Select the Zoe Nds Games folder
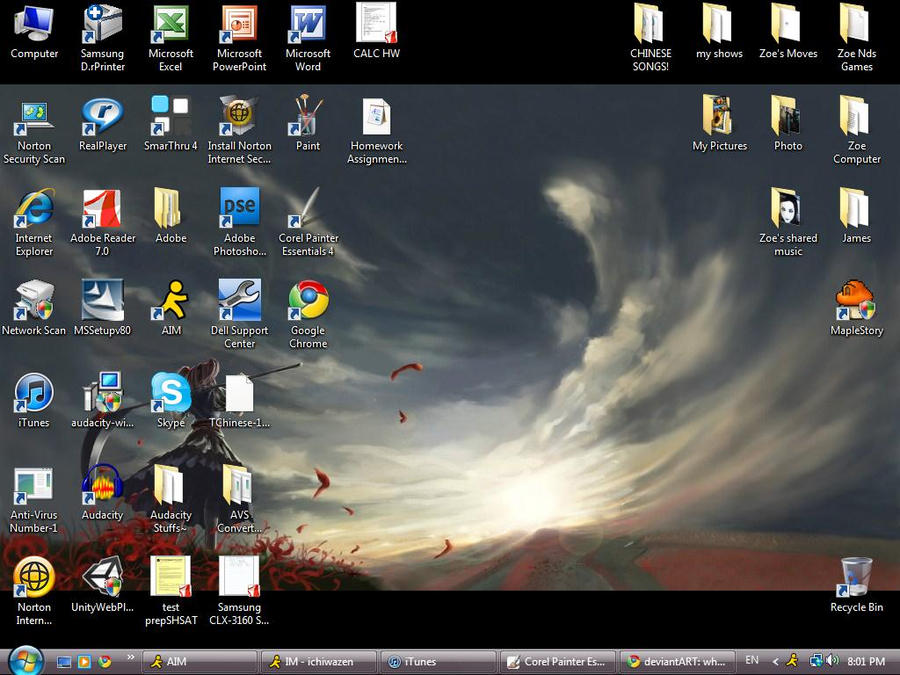 point(856,37)
